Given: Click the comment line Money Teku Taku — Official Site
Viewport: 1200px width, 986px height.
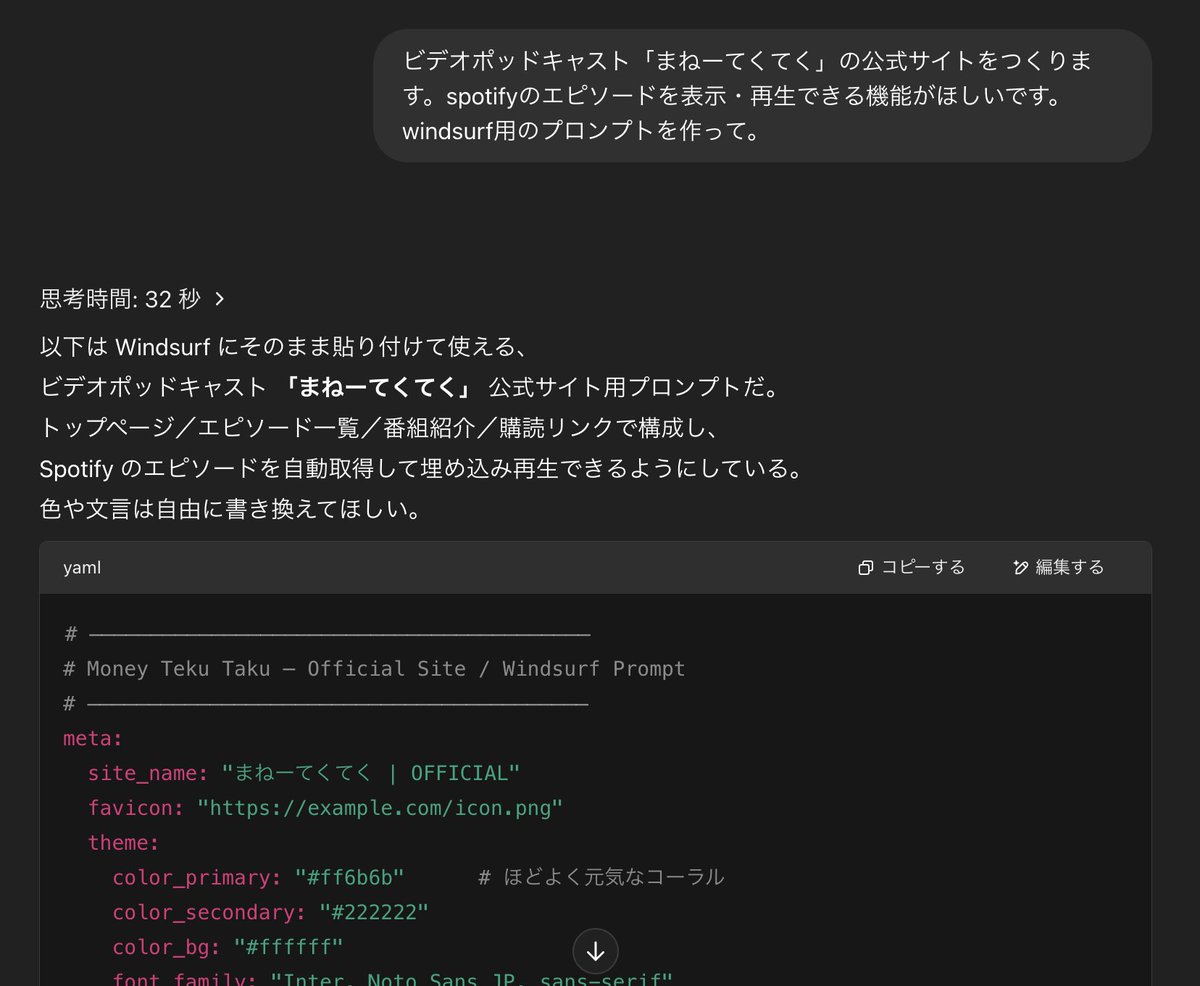Looking at the screenshot, I should 375,668.
